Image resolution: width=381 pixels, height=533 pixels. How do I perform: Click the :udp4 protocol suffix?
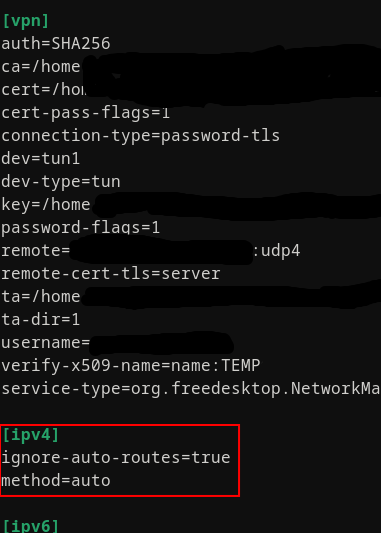[276, 251]
